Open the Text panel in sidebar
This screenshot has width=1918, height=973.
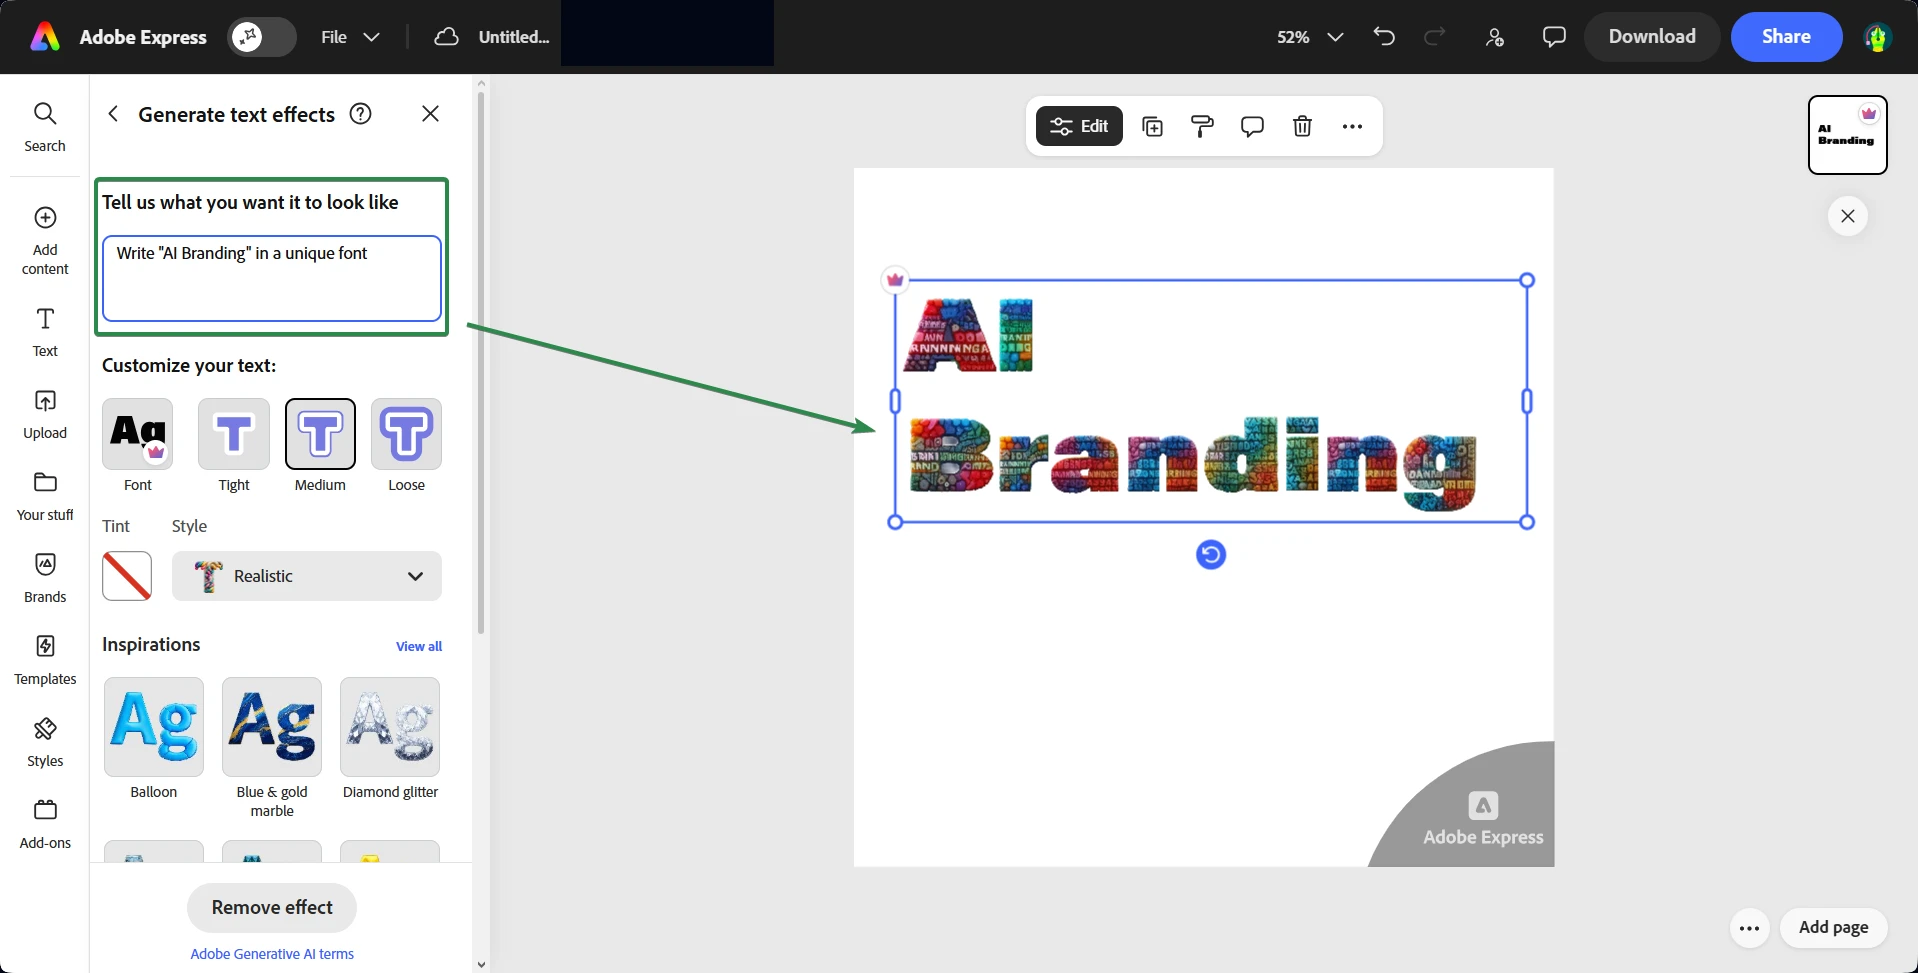[45, 332]
